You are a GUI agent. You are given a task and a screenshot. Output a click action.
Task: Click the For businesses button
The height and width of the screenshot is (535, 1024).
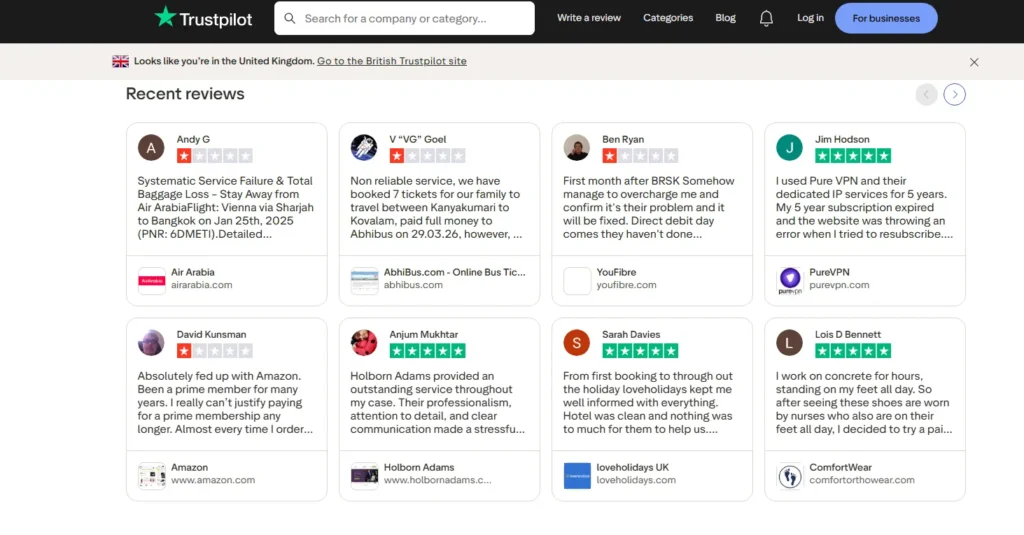tap(886, 18)
